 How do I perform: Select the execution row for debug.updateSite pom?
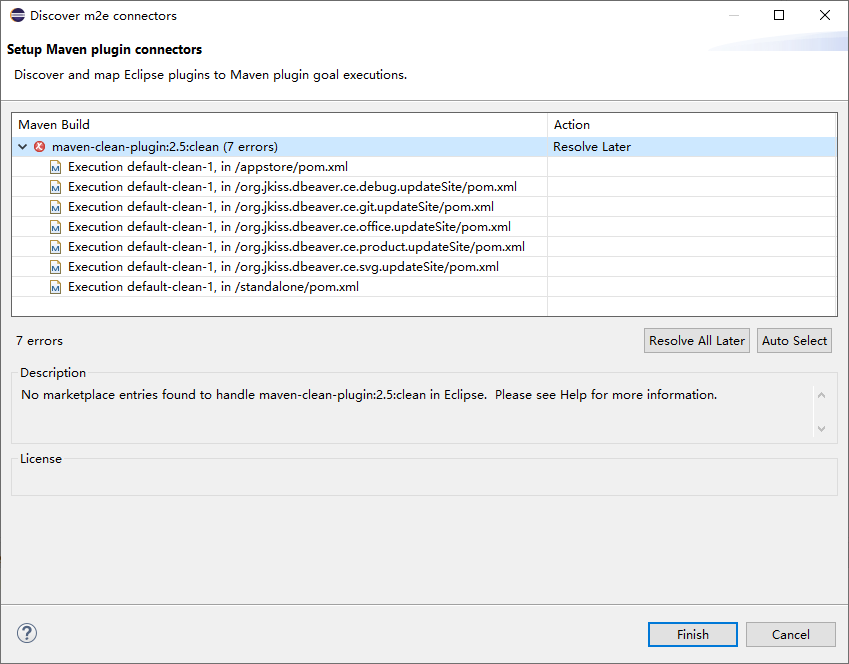[250, 186]
